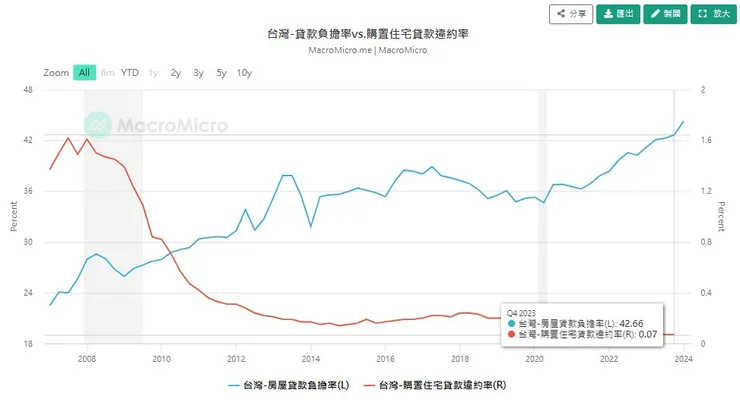This screenshot has width=740, height=402.
Task: Click the 2016 x-axis year label
Action: (x=385, y=358)
